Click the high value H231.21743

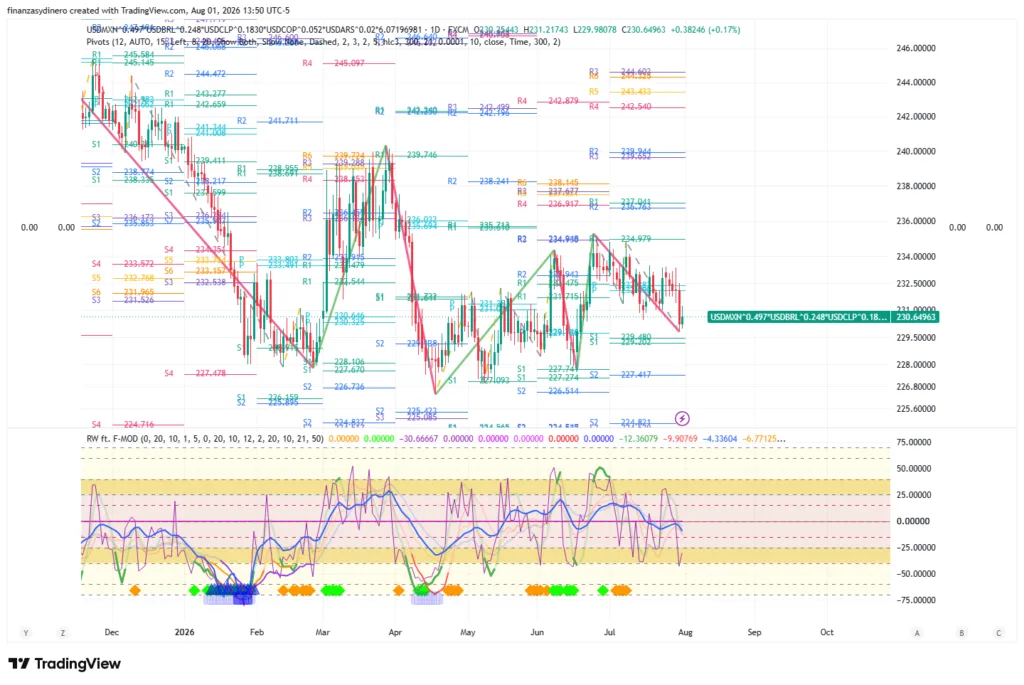pyautogui.click(x=547, y=29)
